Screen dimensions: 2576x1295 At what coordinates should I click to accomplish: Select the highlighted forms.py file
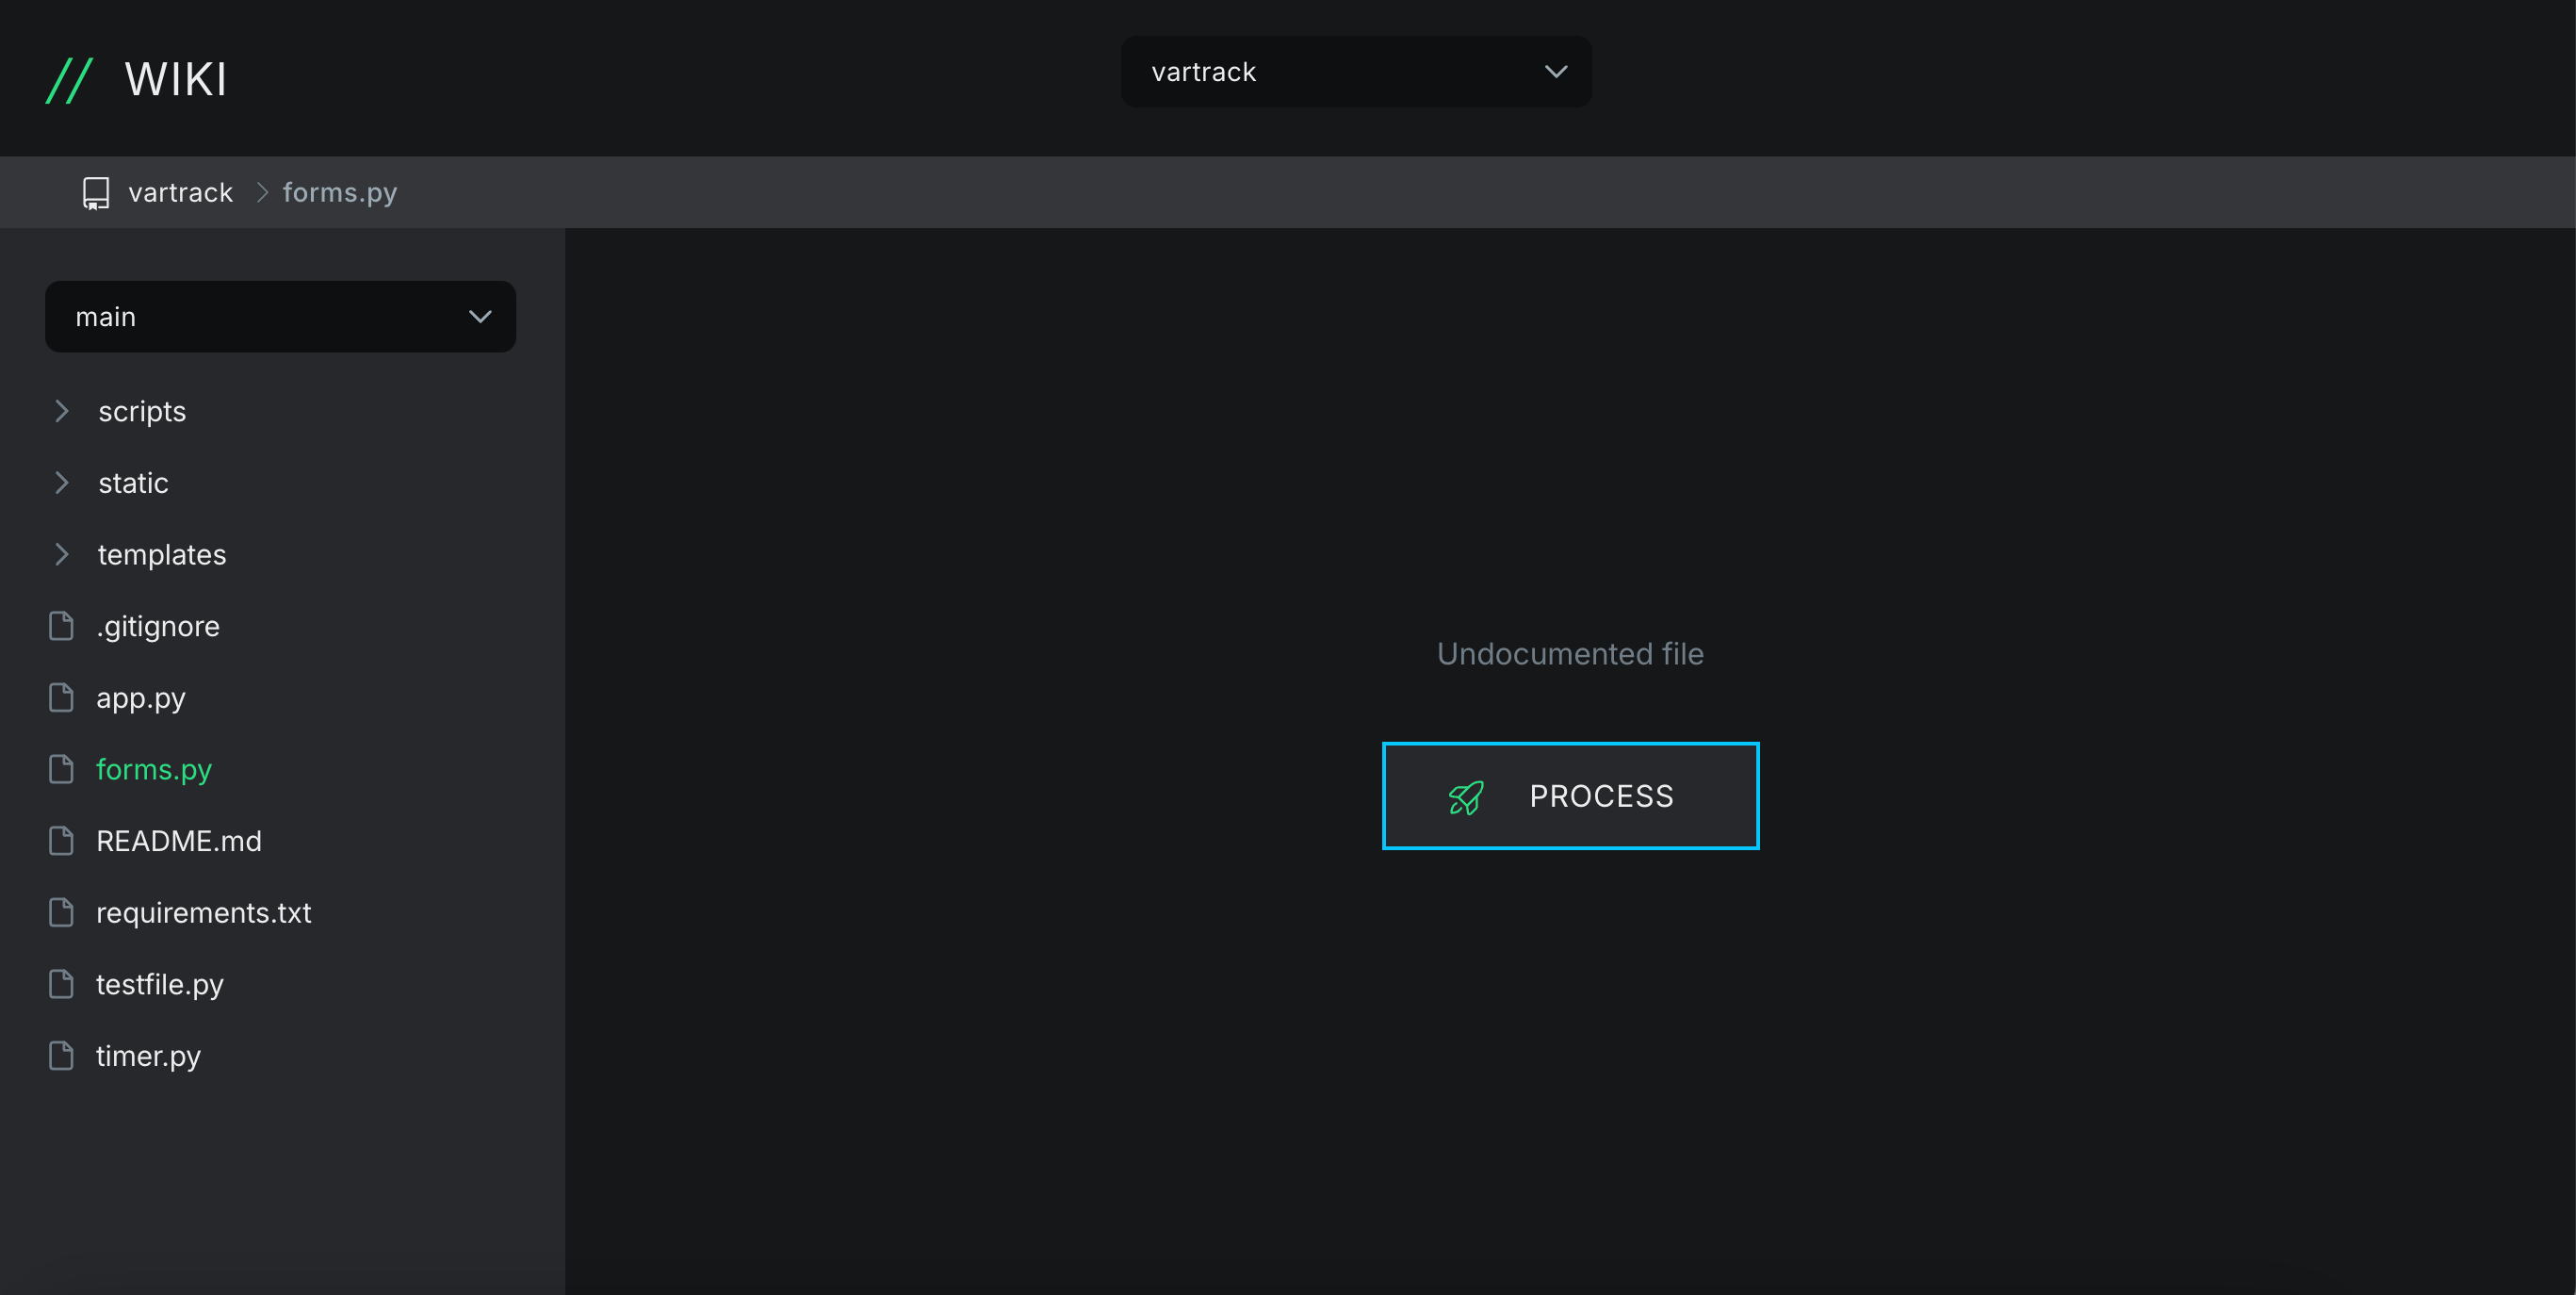coord(154,770)
